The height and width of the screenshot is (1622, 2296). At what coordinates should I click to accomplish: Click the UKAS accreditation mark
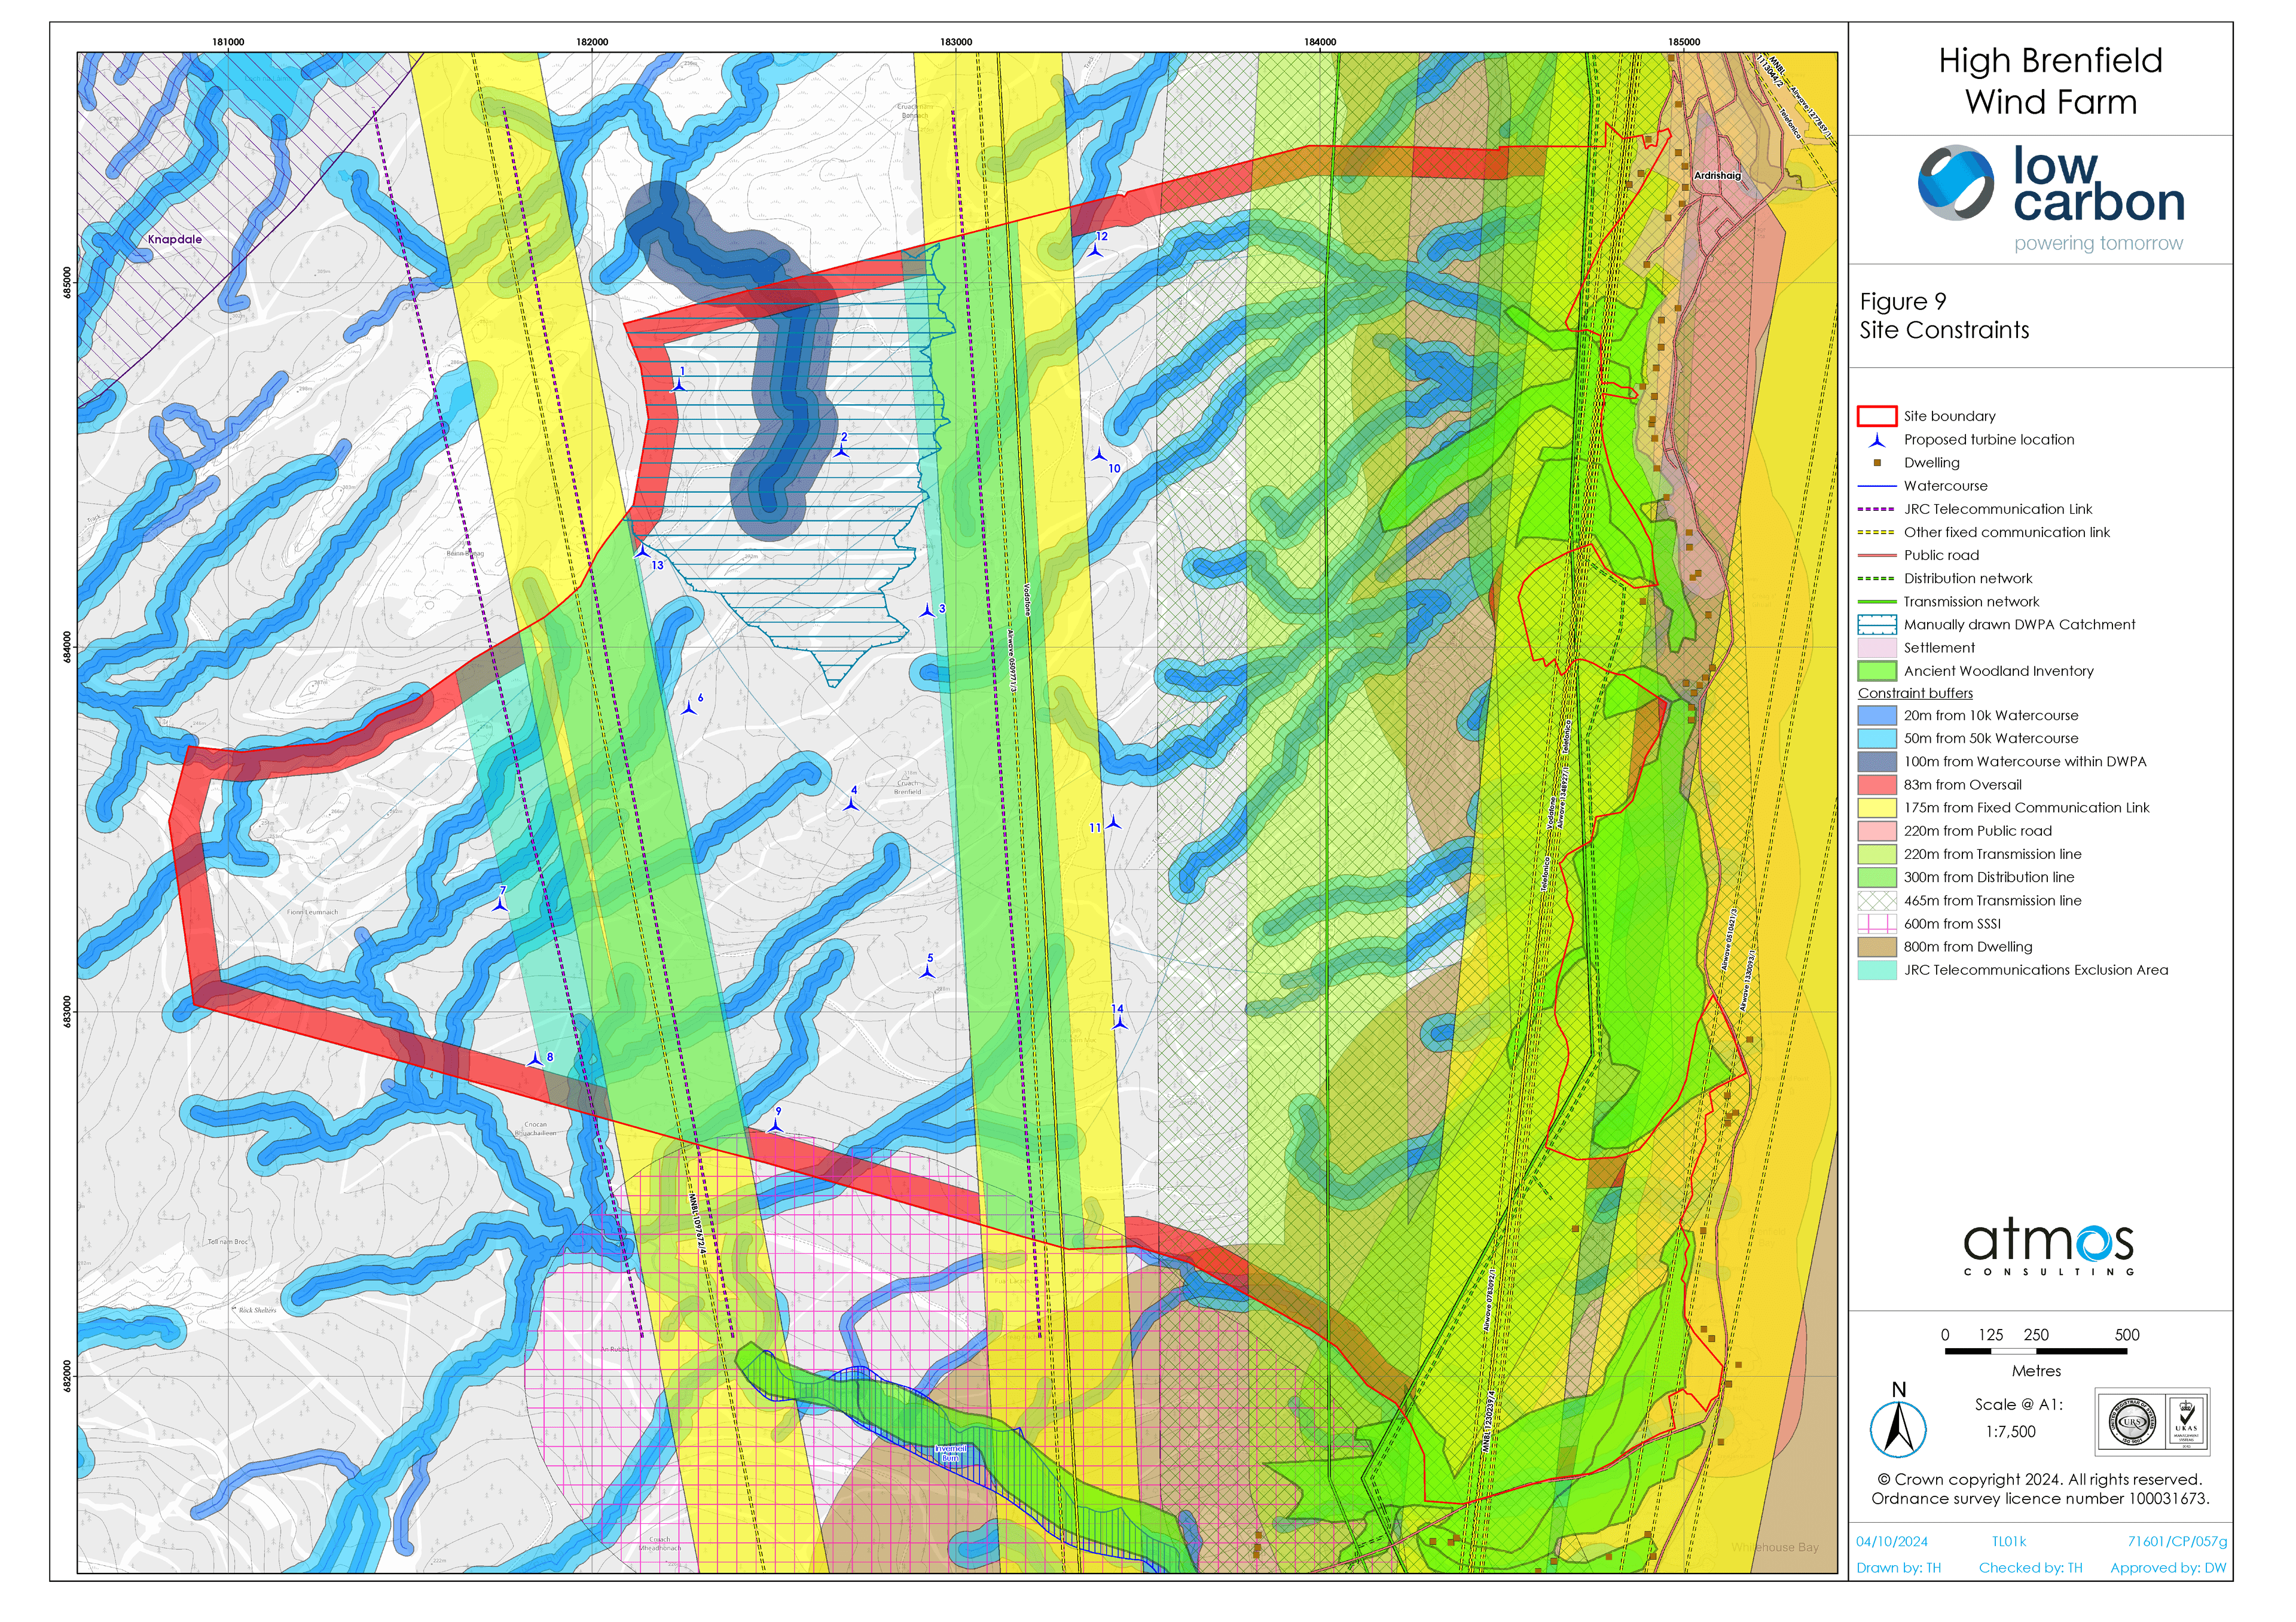point(2186,1422)
